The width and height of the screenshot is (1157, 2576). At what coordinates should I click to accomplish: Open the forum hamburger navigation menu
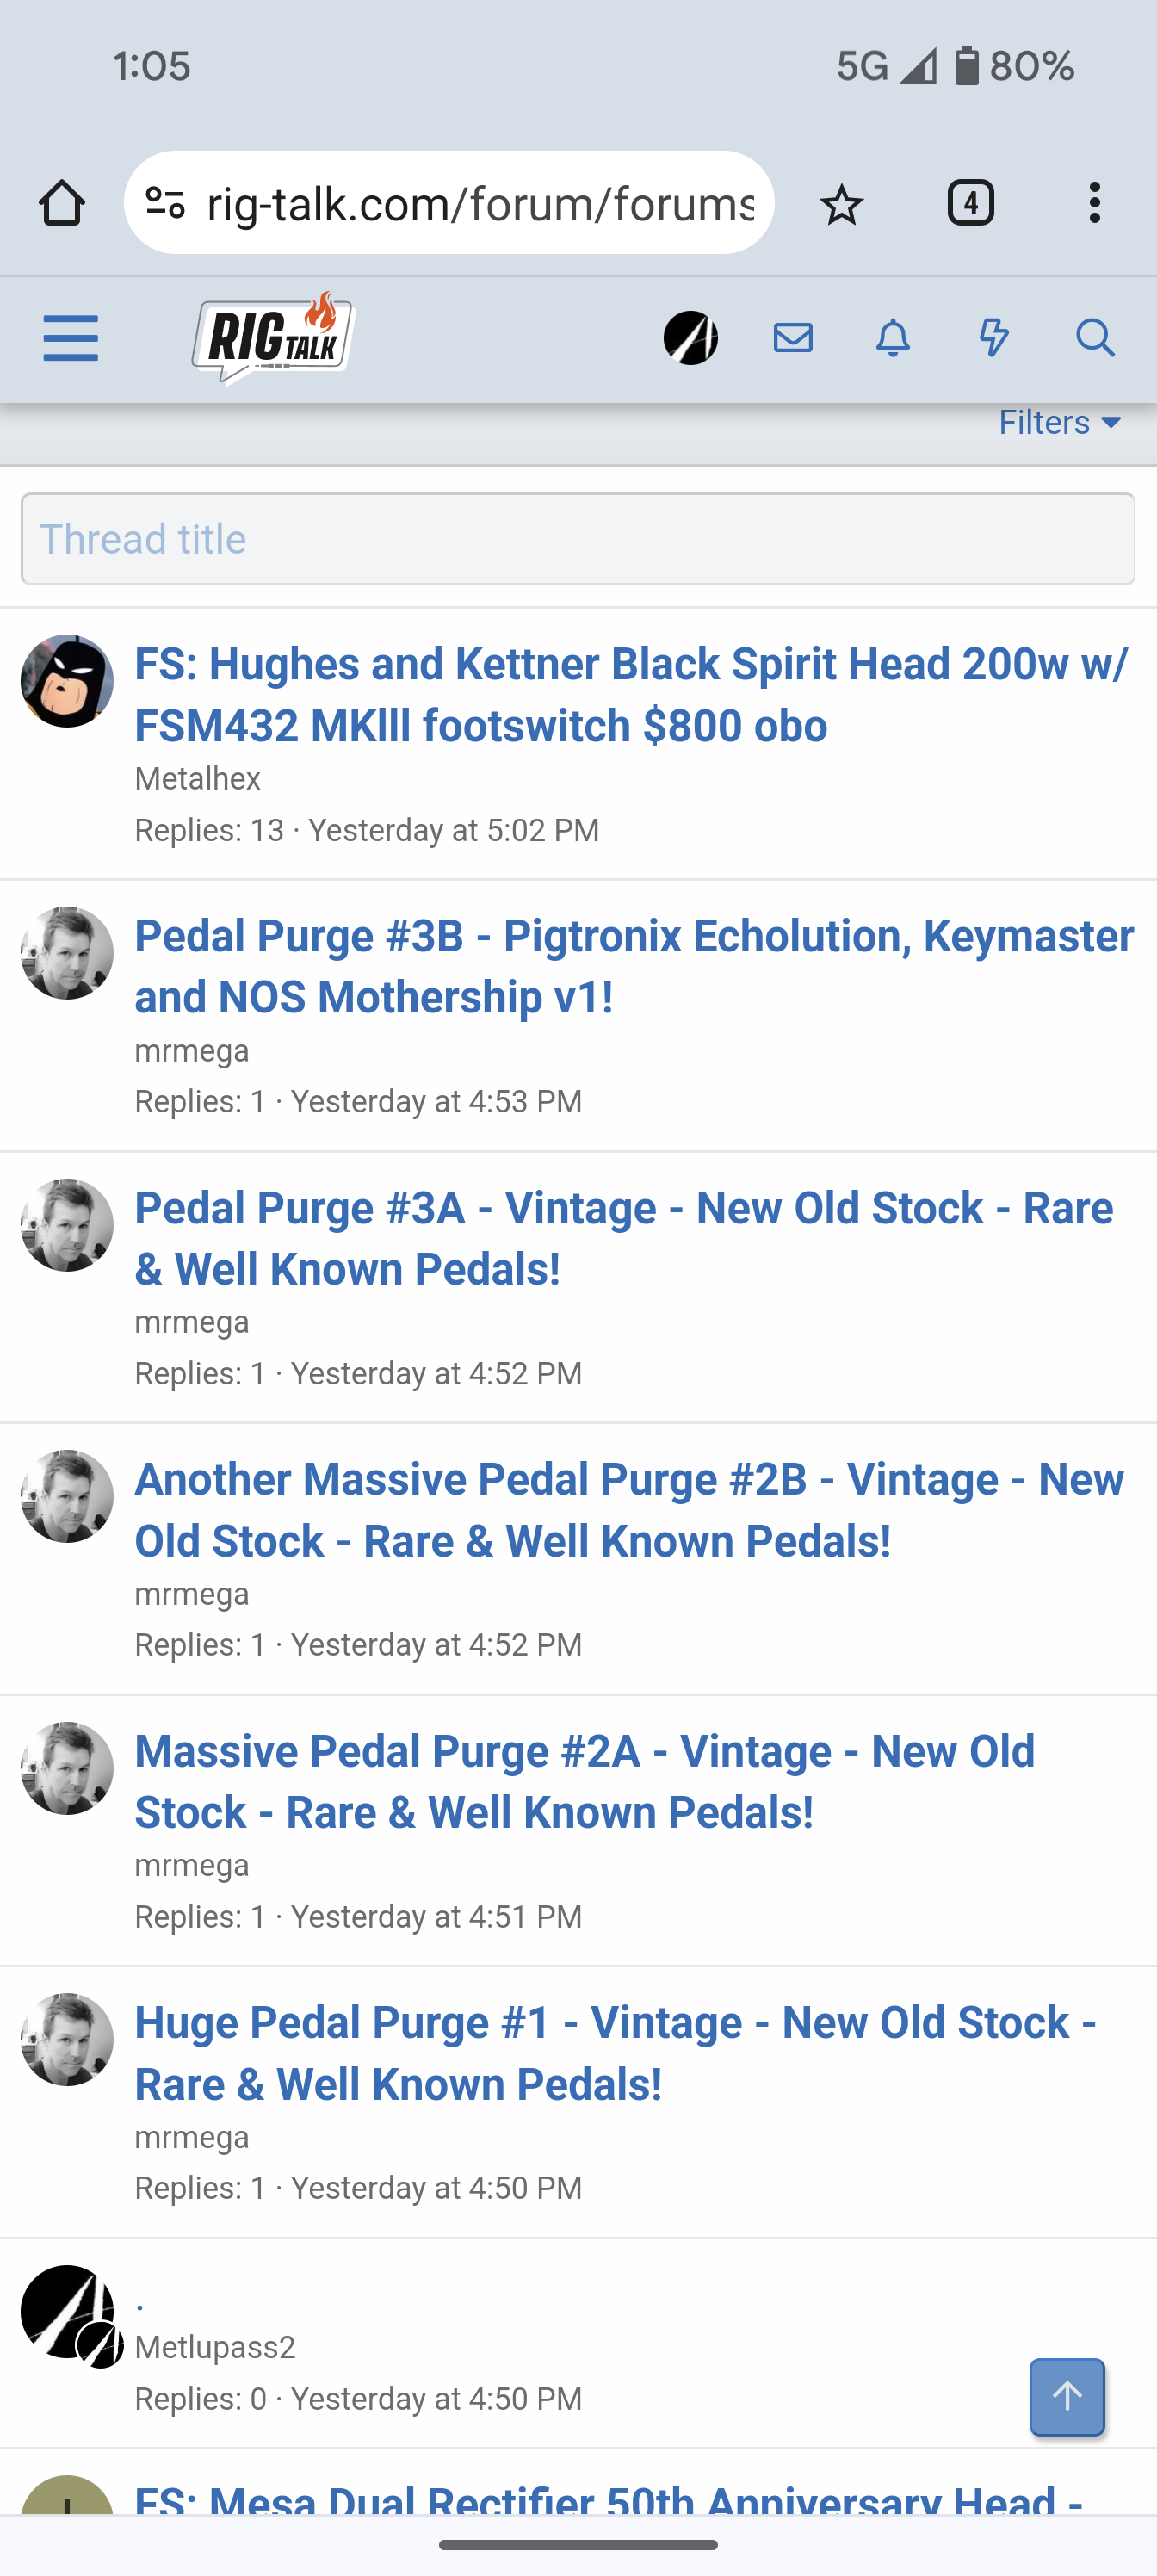(71, 338)
